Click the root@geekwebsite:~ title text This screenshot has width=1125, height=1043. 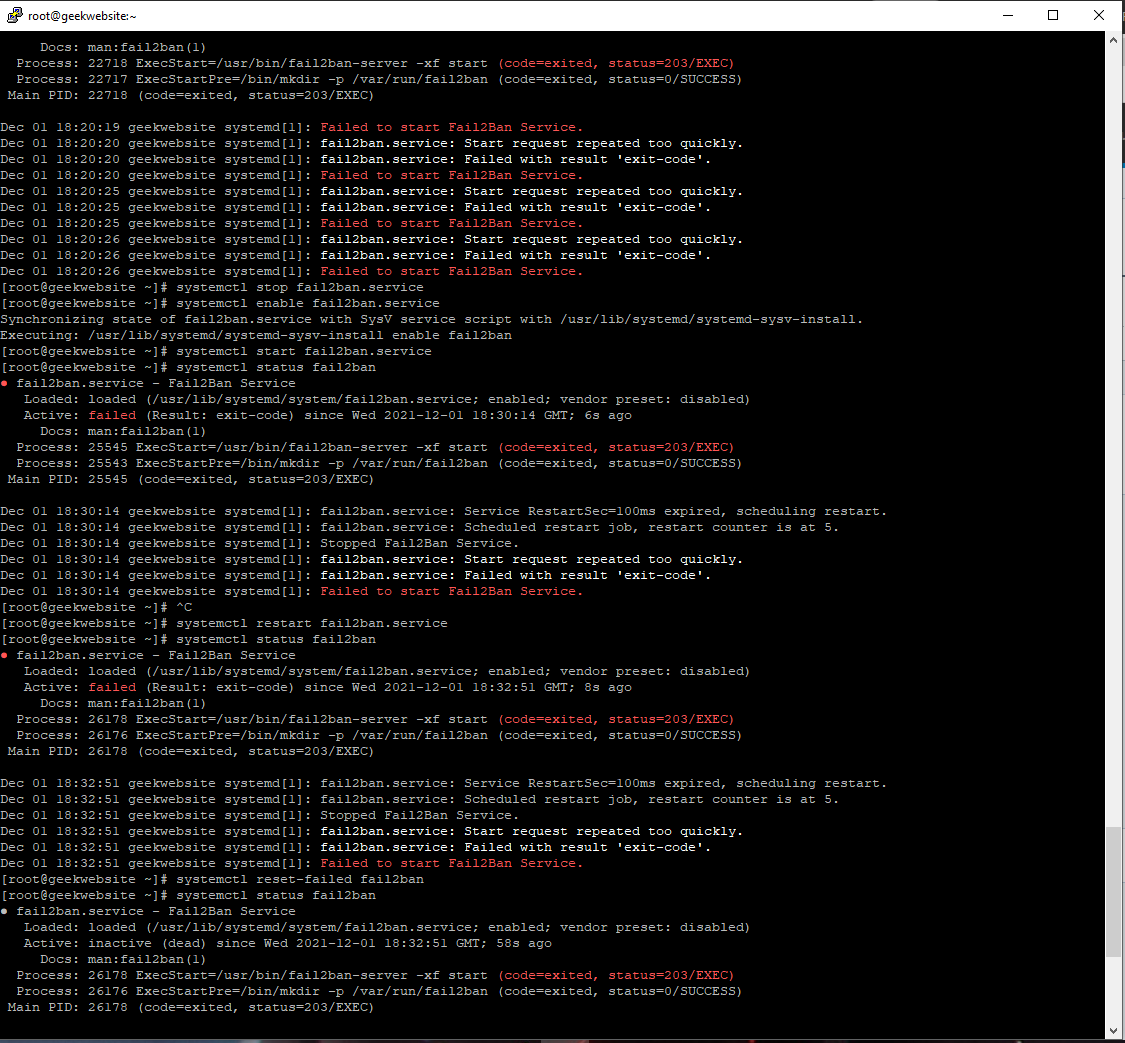[x=82, y=16]
